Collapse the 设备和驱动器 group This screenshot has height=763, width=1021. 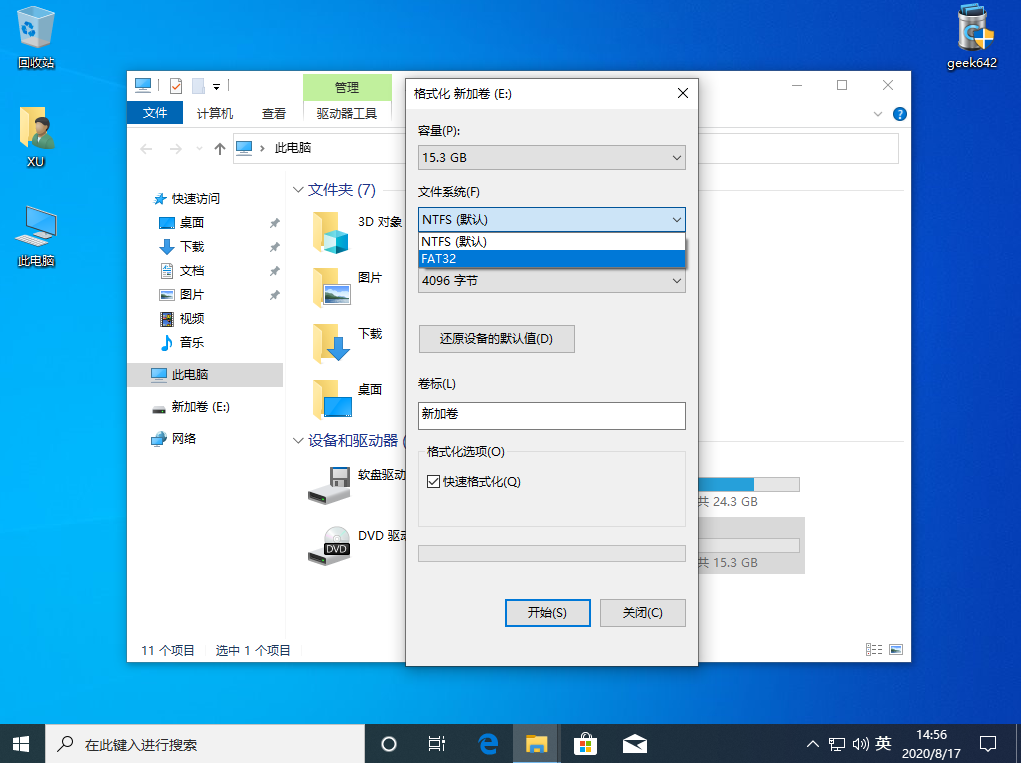tap(298, 441)
